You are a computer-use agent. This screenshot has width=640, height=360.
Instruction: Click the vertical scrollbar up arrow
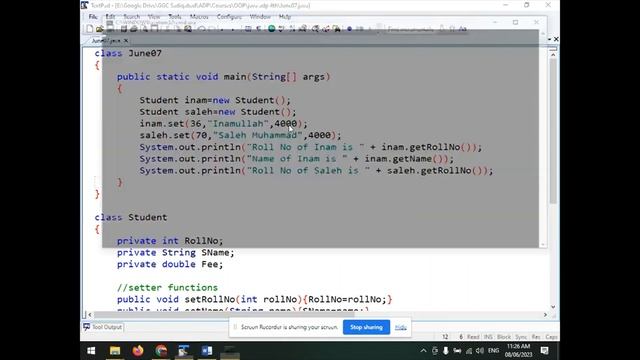click(553, 54)
